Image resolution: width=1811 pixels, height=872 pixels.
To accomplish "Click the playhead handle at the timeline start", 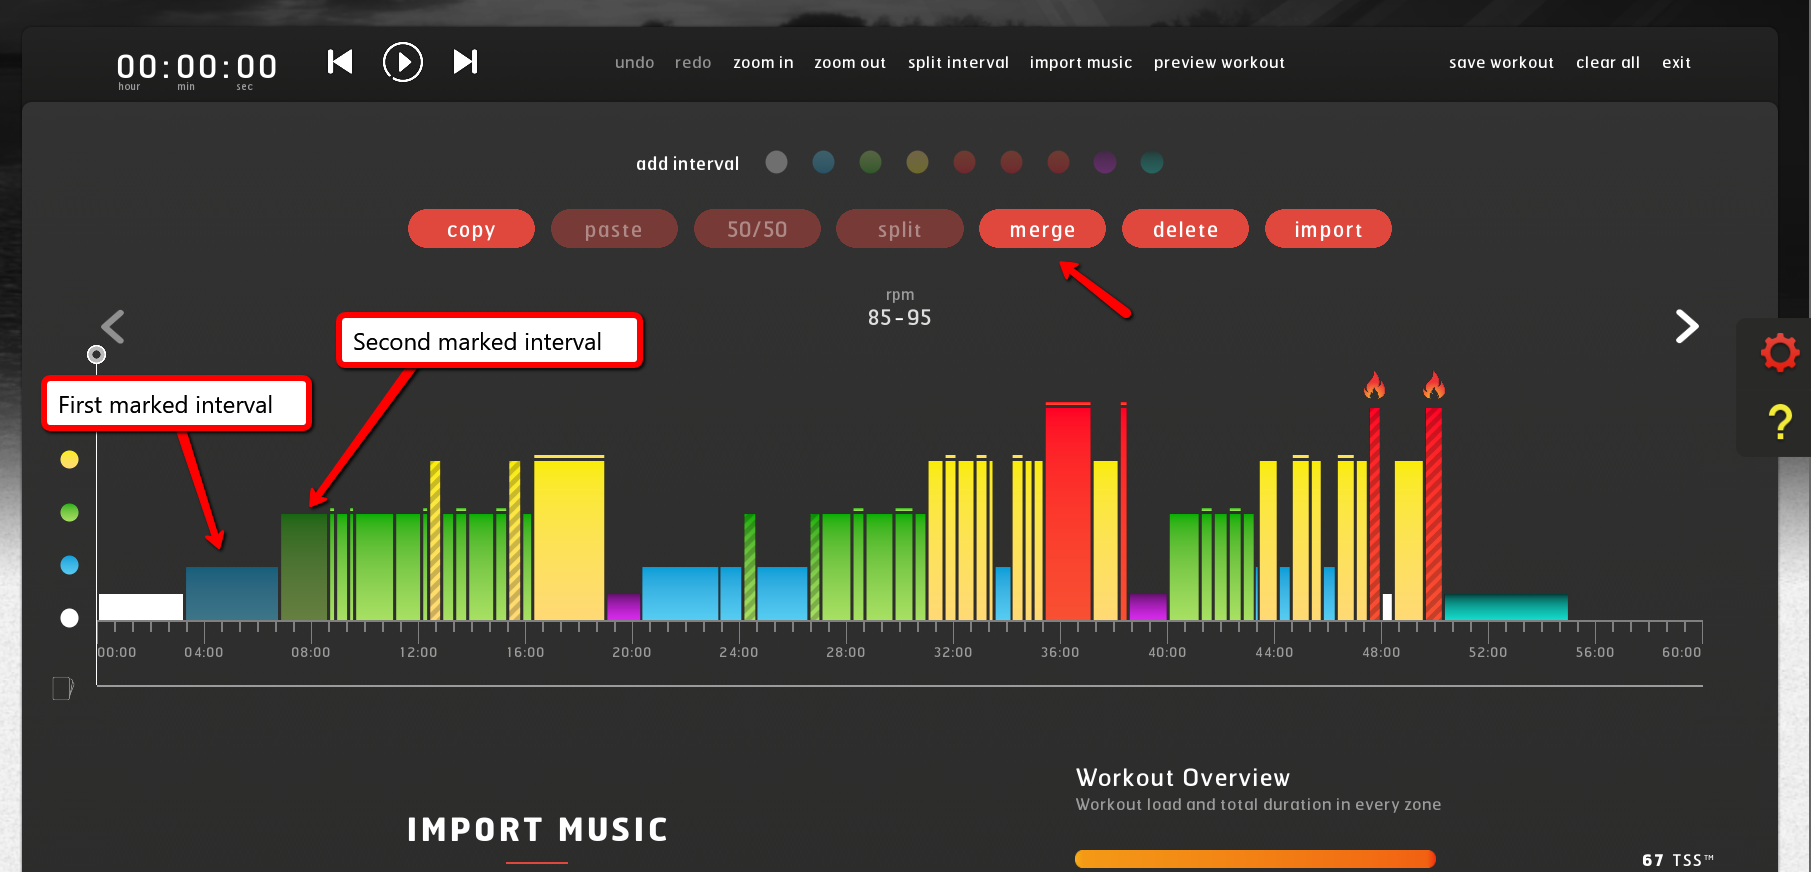I will point(96,355).
